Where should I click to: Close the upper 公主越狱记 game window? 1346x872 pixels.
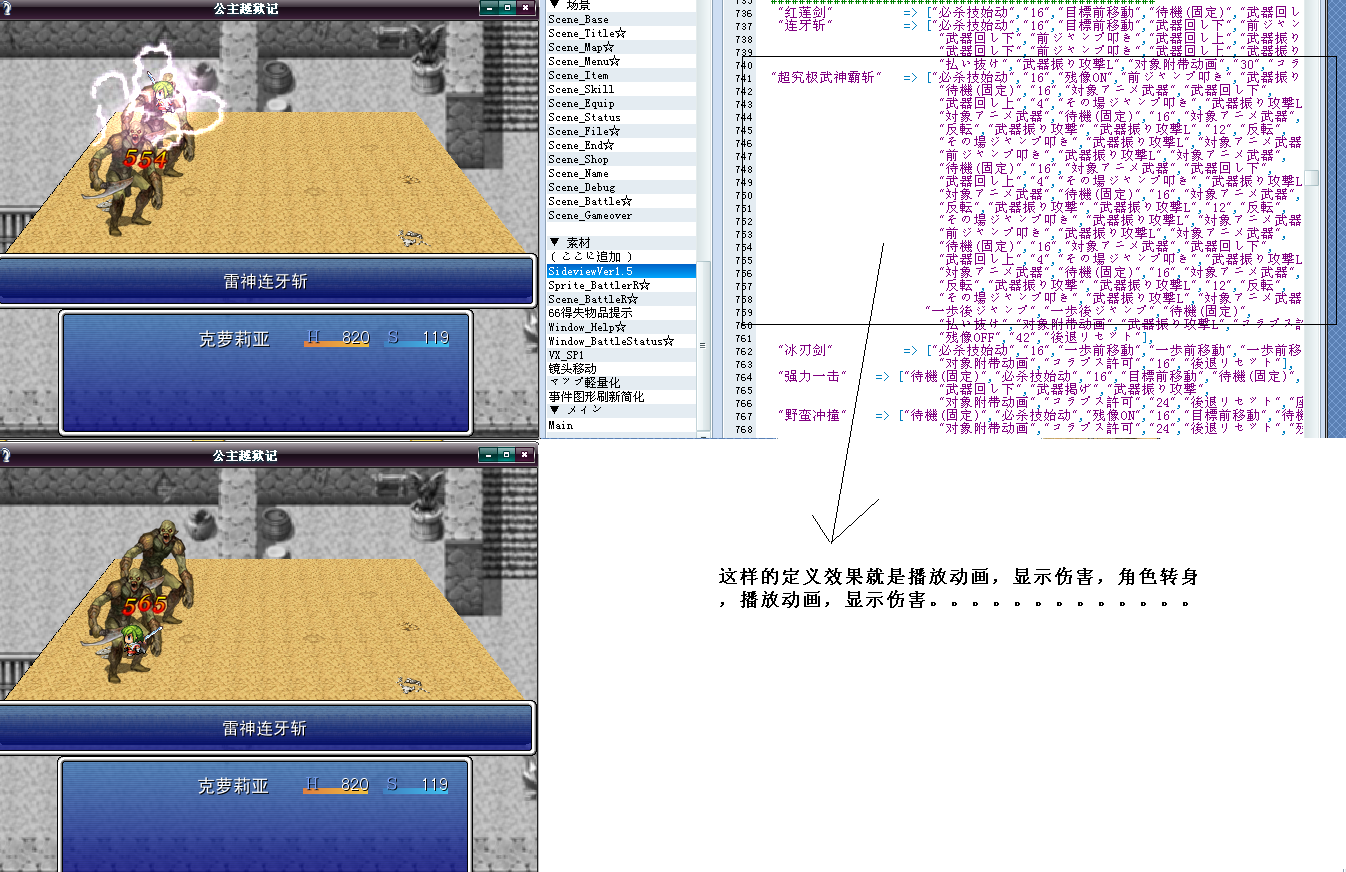coord(525,7)
